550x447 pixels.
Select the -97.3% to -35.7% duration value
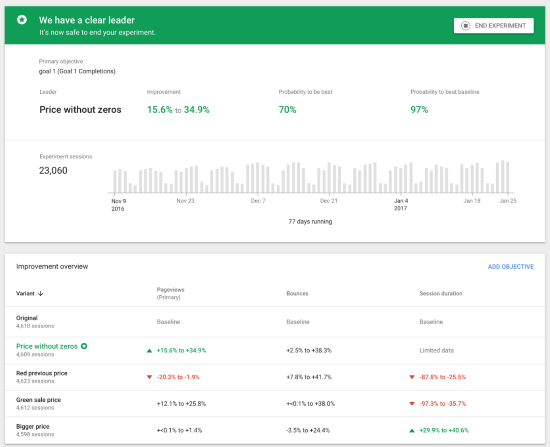coord(443,404)
